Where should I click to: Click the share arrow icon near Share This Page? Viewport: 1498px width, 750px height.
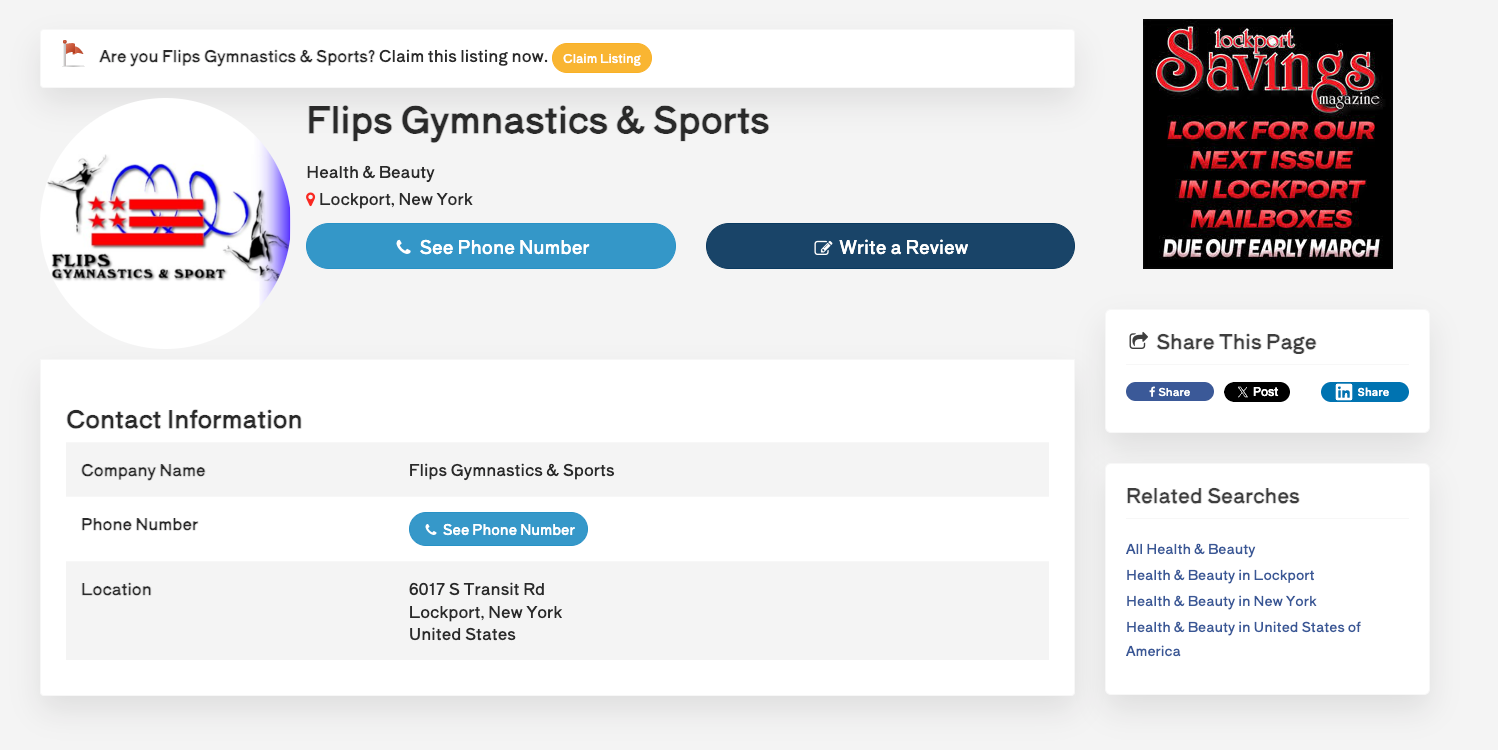pyautogui.click(x=1138, y=341)
